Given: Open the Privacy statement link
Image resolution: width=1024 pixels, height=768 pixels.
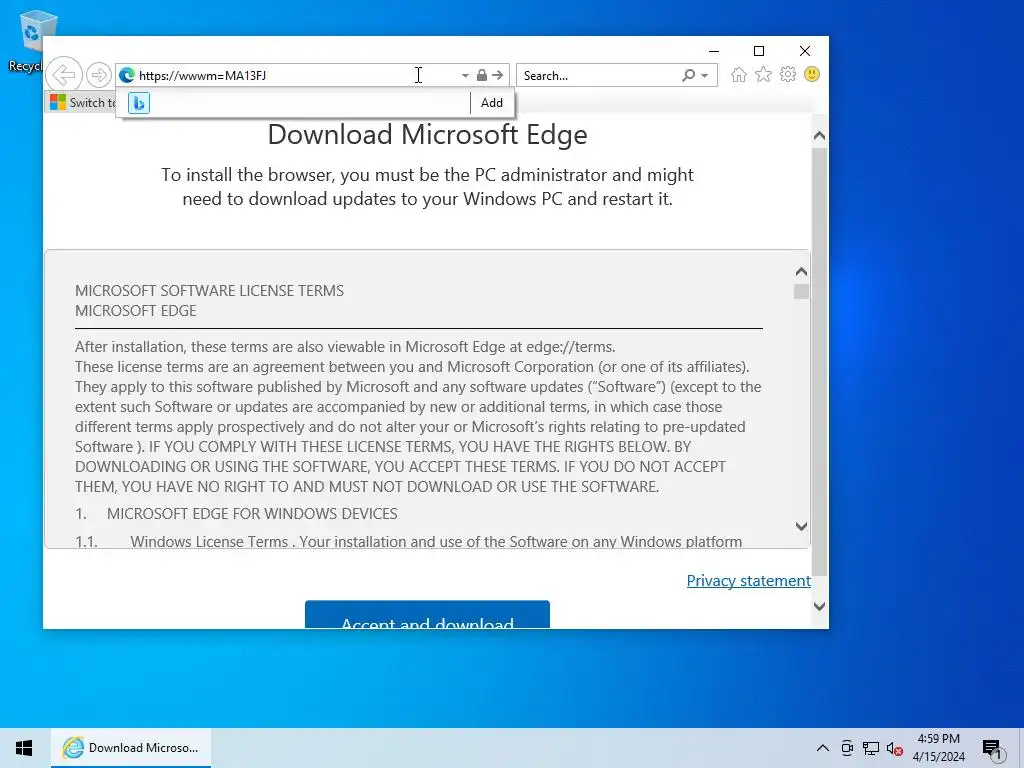Looking at the screenshot, I should (x=748, y=581).
